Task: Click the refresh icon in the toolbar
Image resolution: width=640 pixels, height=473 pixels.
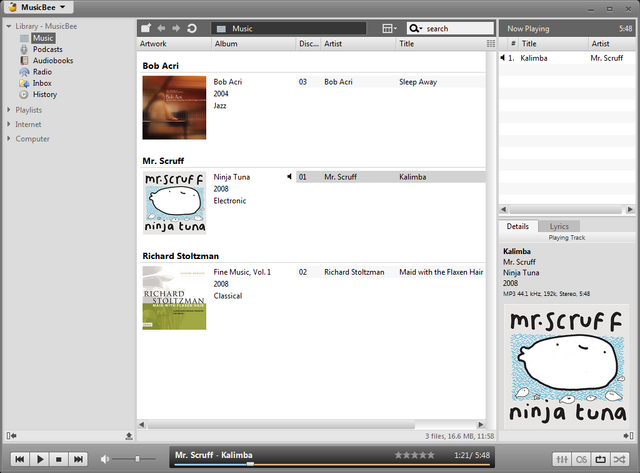Action: pyautogui.click(x=192, y=28)
